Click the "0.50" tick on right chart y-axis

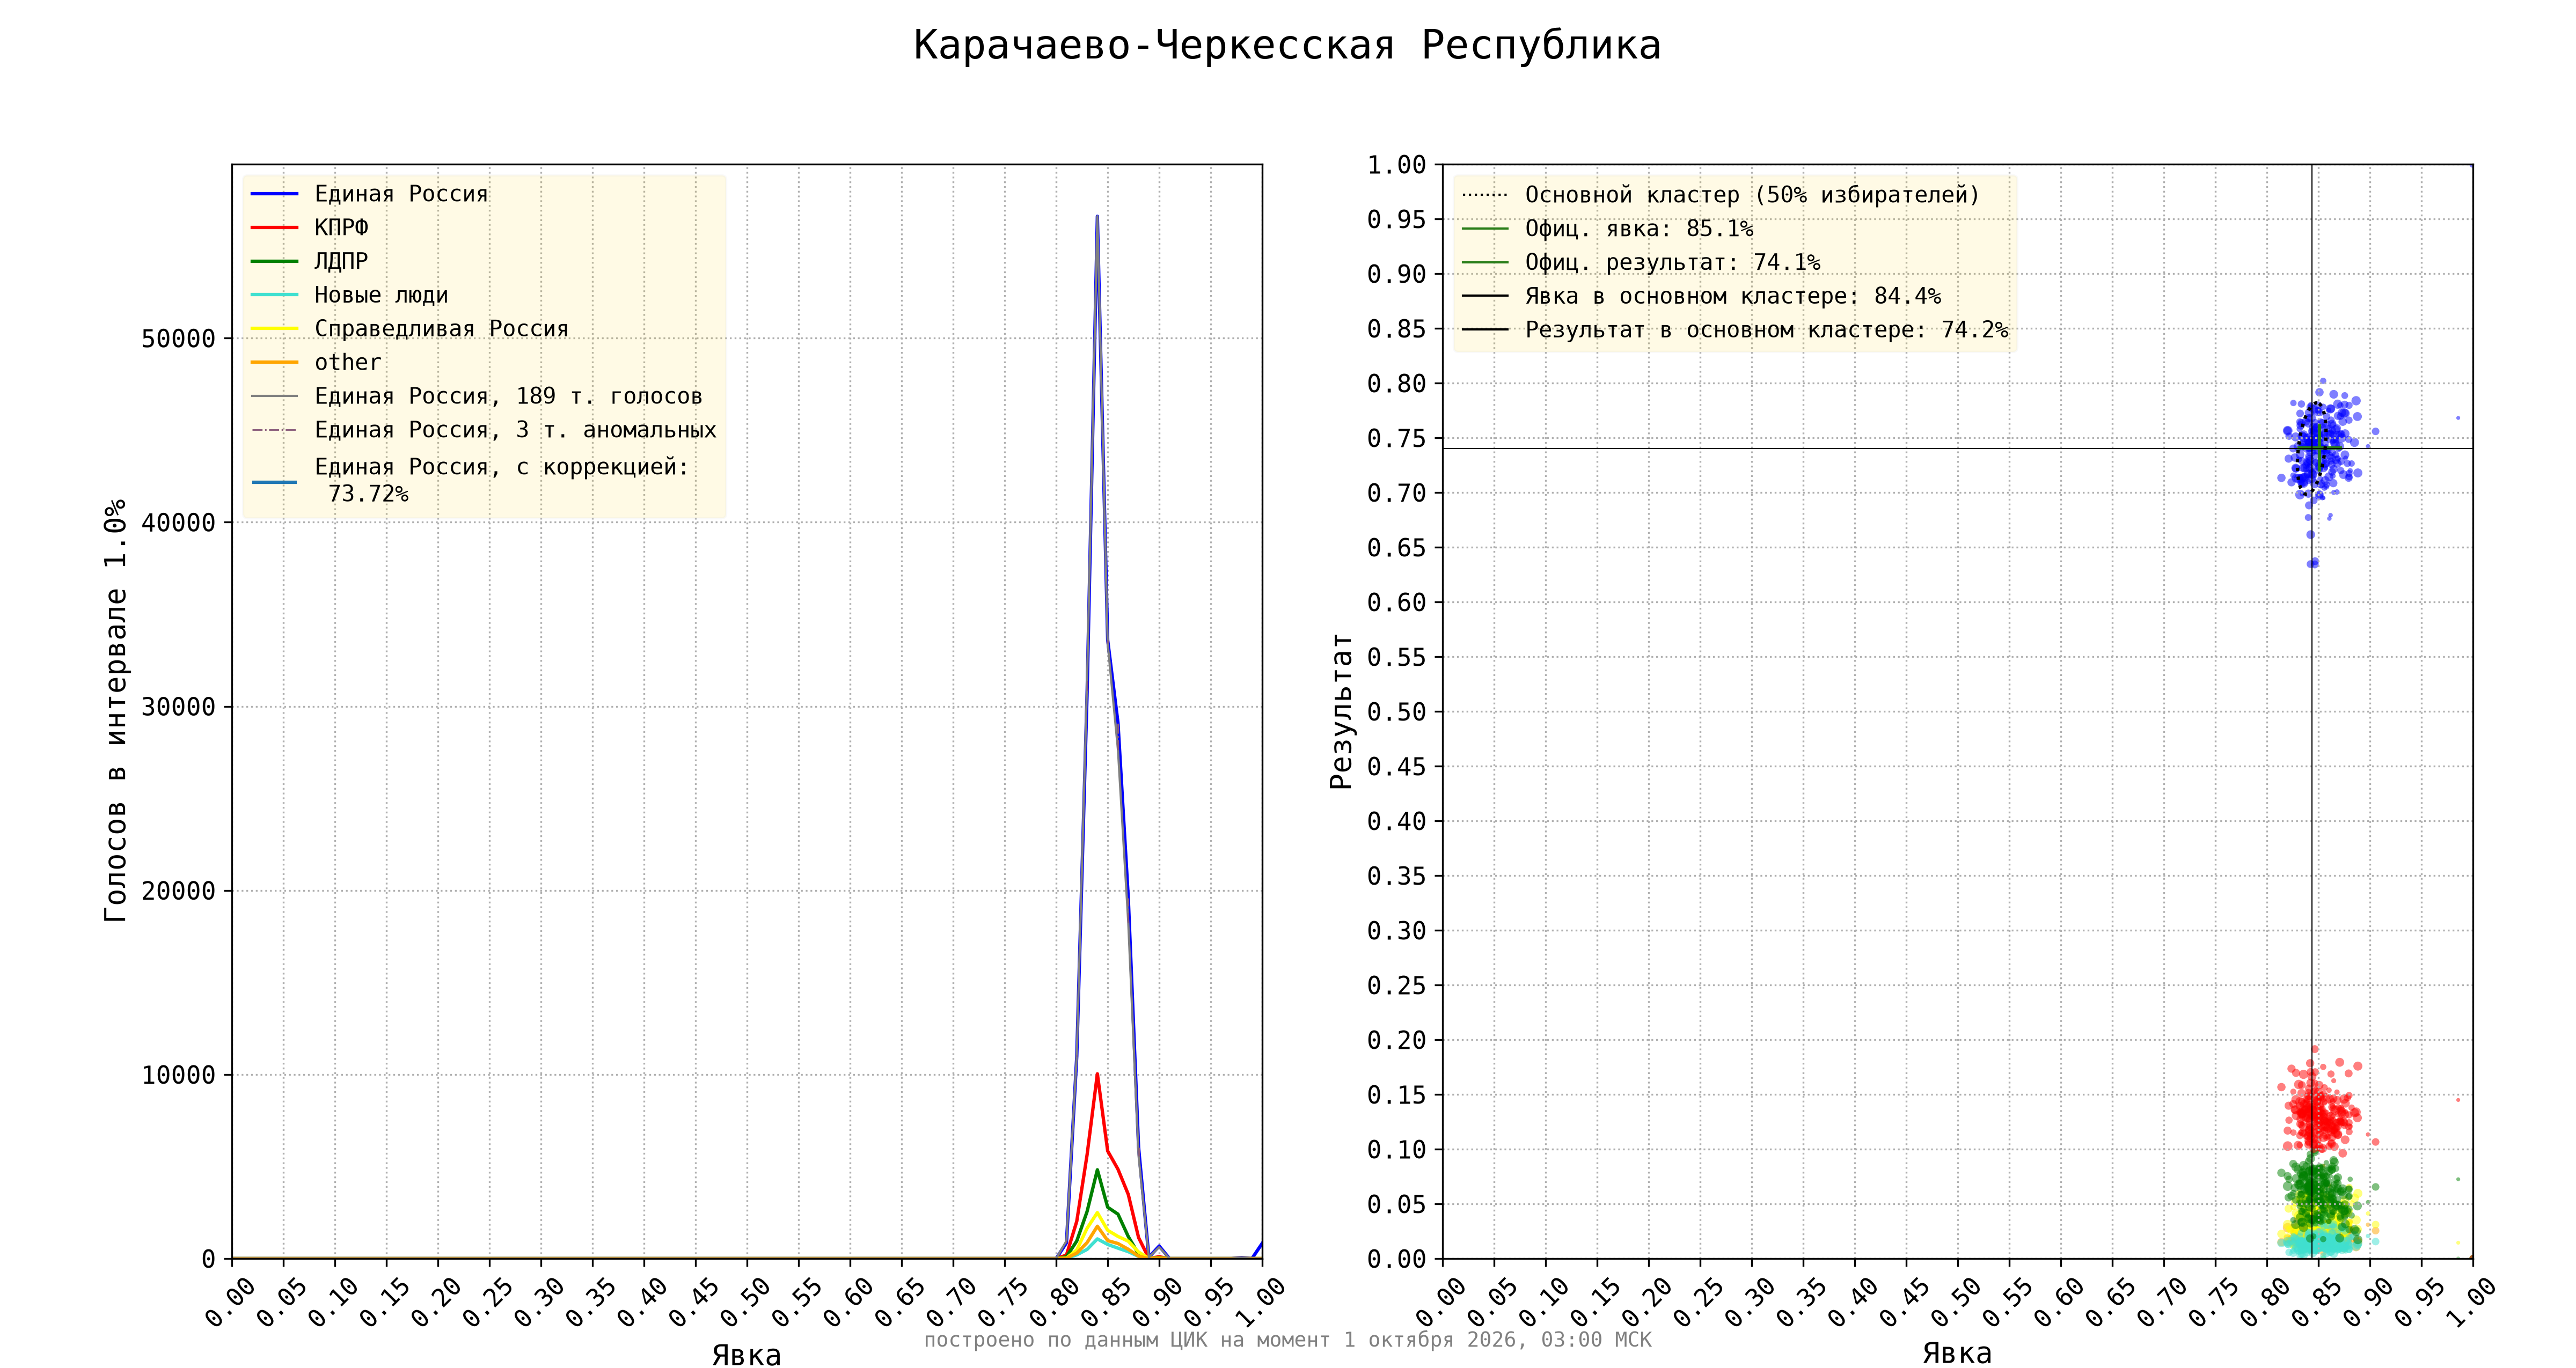[1396, 712]
